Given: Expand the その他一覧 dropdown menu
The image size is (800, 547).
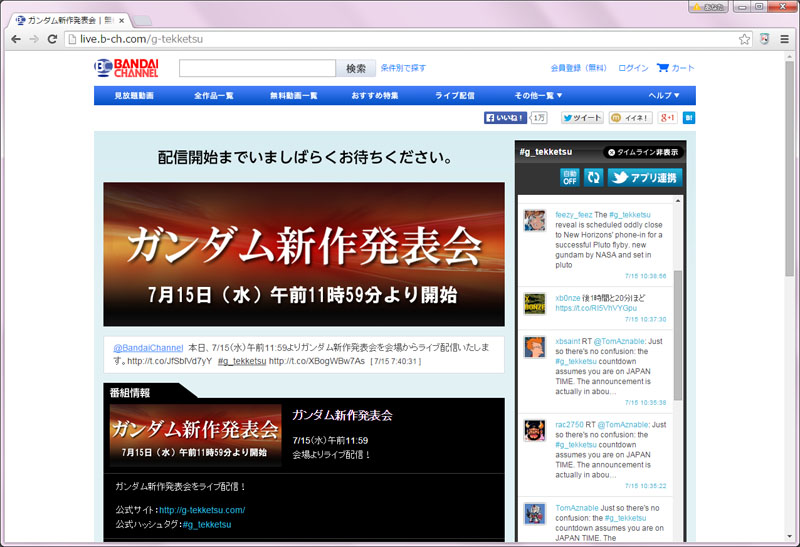Looking at the screenshot, I should coord(538,95).
